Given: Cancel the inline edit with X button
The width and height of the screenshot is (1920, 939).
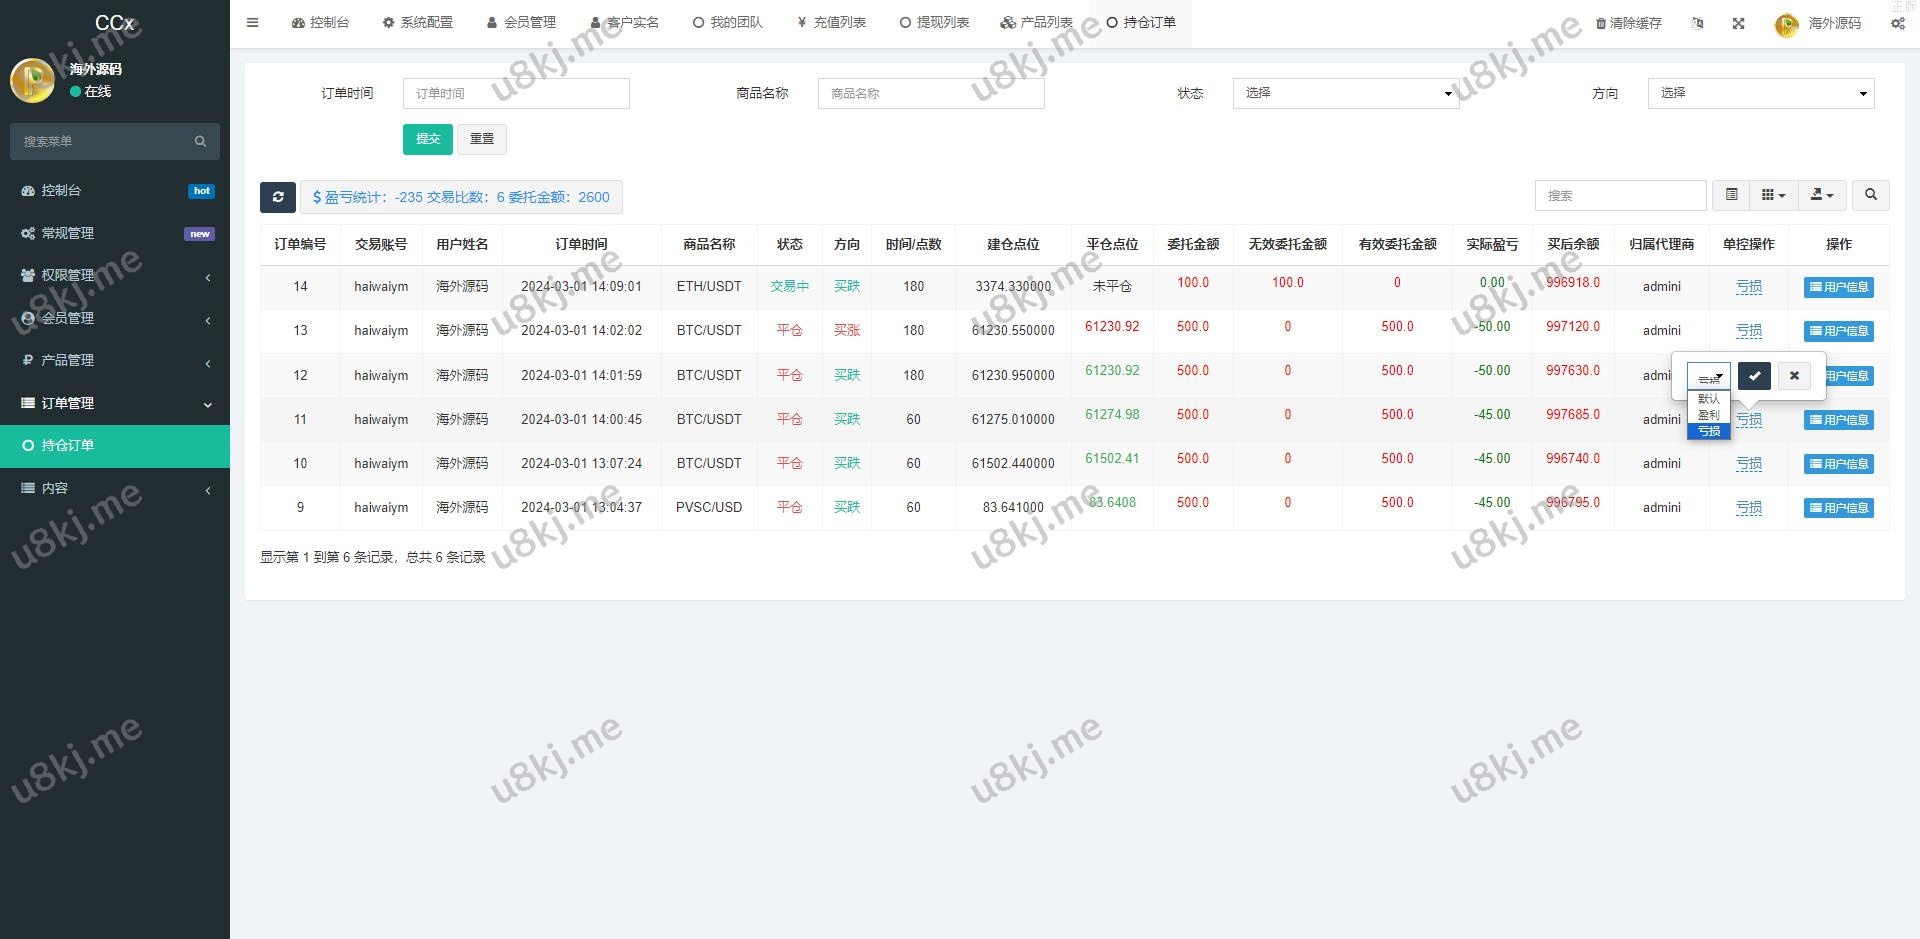Looking at the screenshot, I should point(1794,376).
